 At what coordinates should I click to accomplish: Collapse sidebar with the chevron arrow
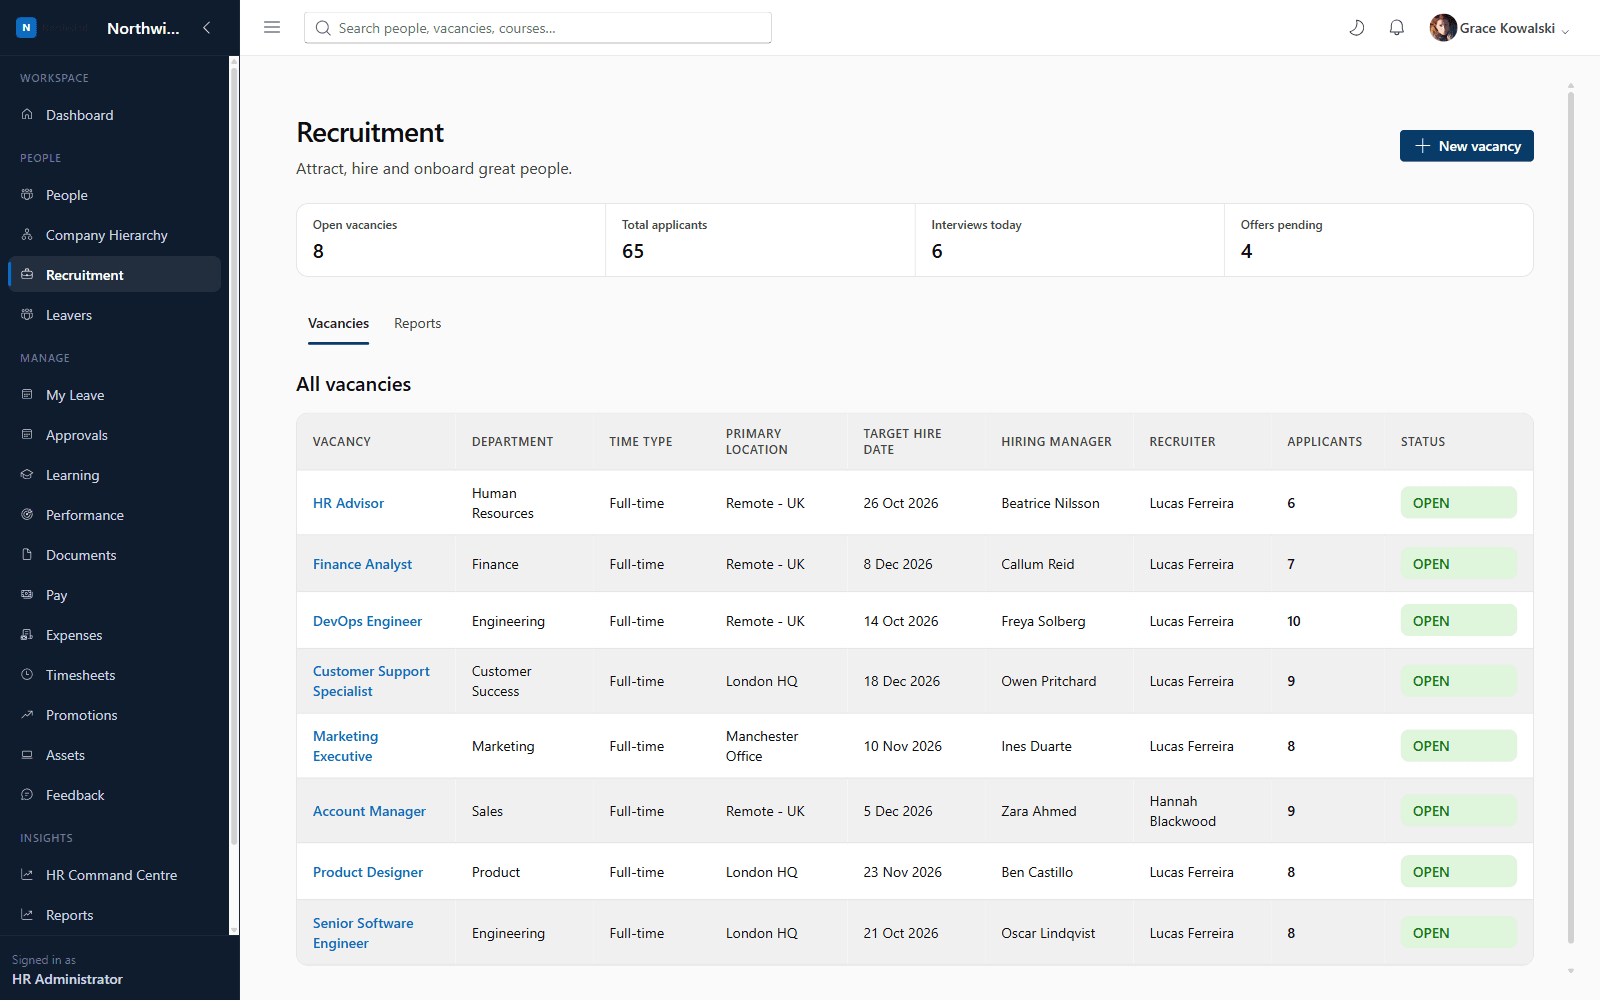pos(207,28)
